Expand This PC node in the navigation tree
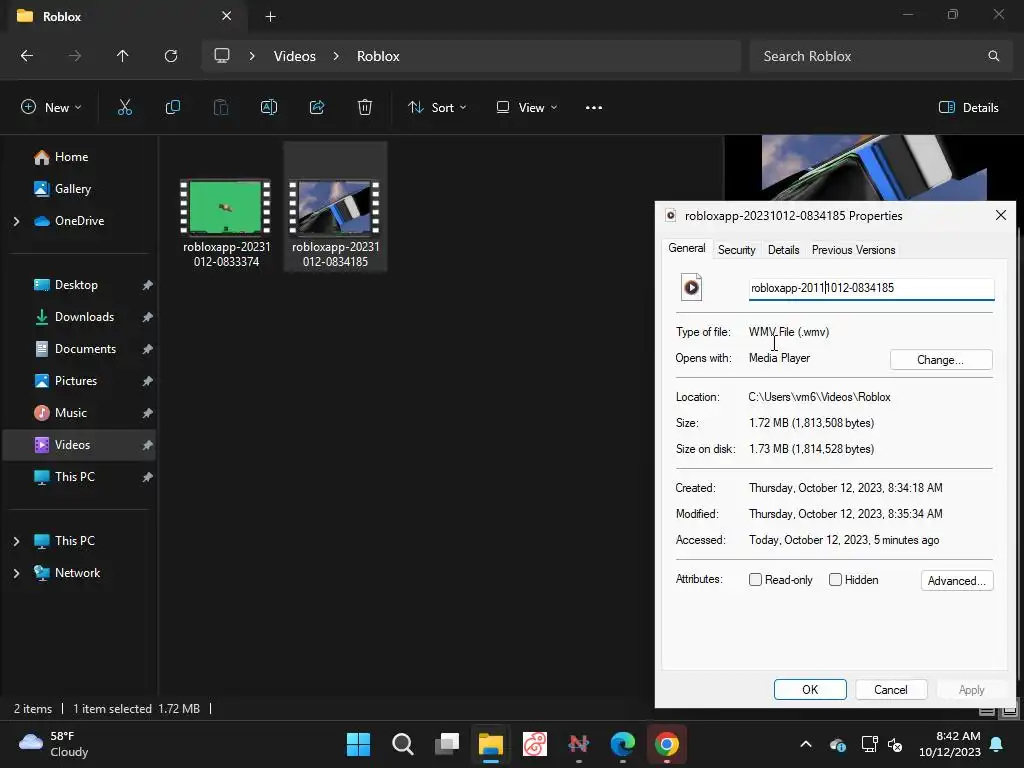The height and width of the screenshot is (768, 1024). tap(16, 541)
